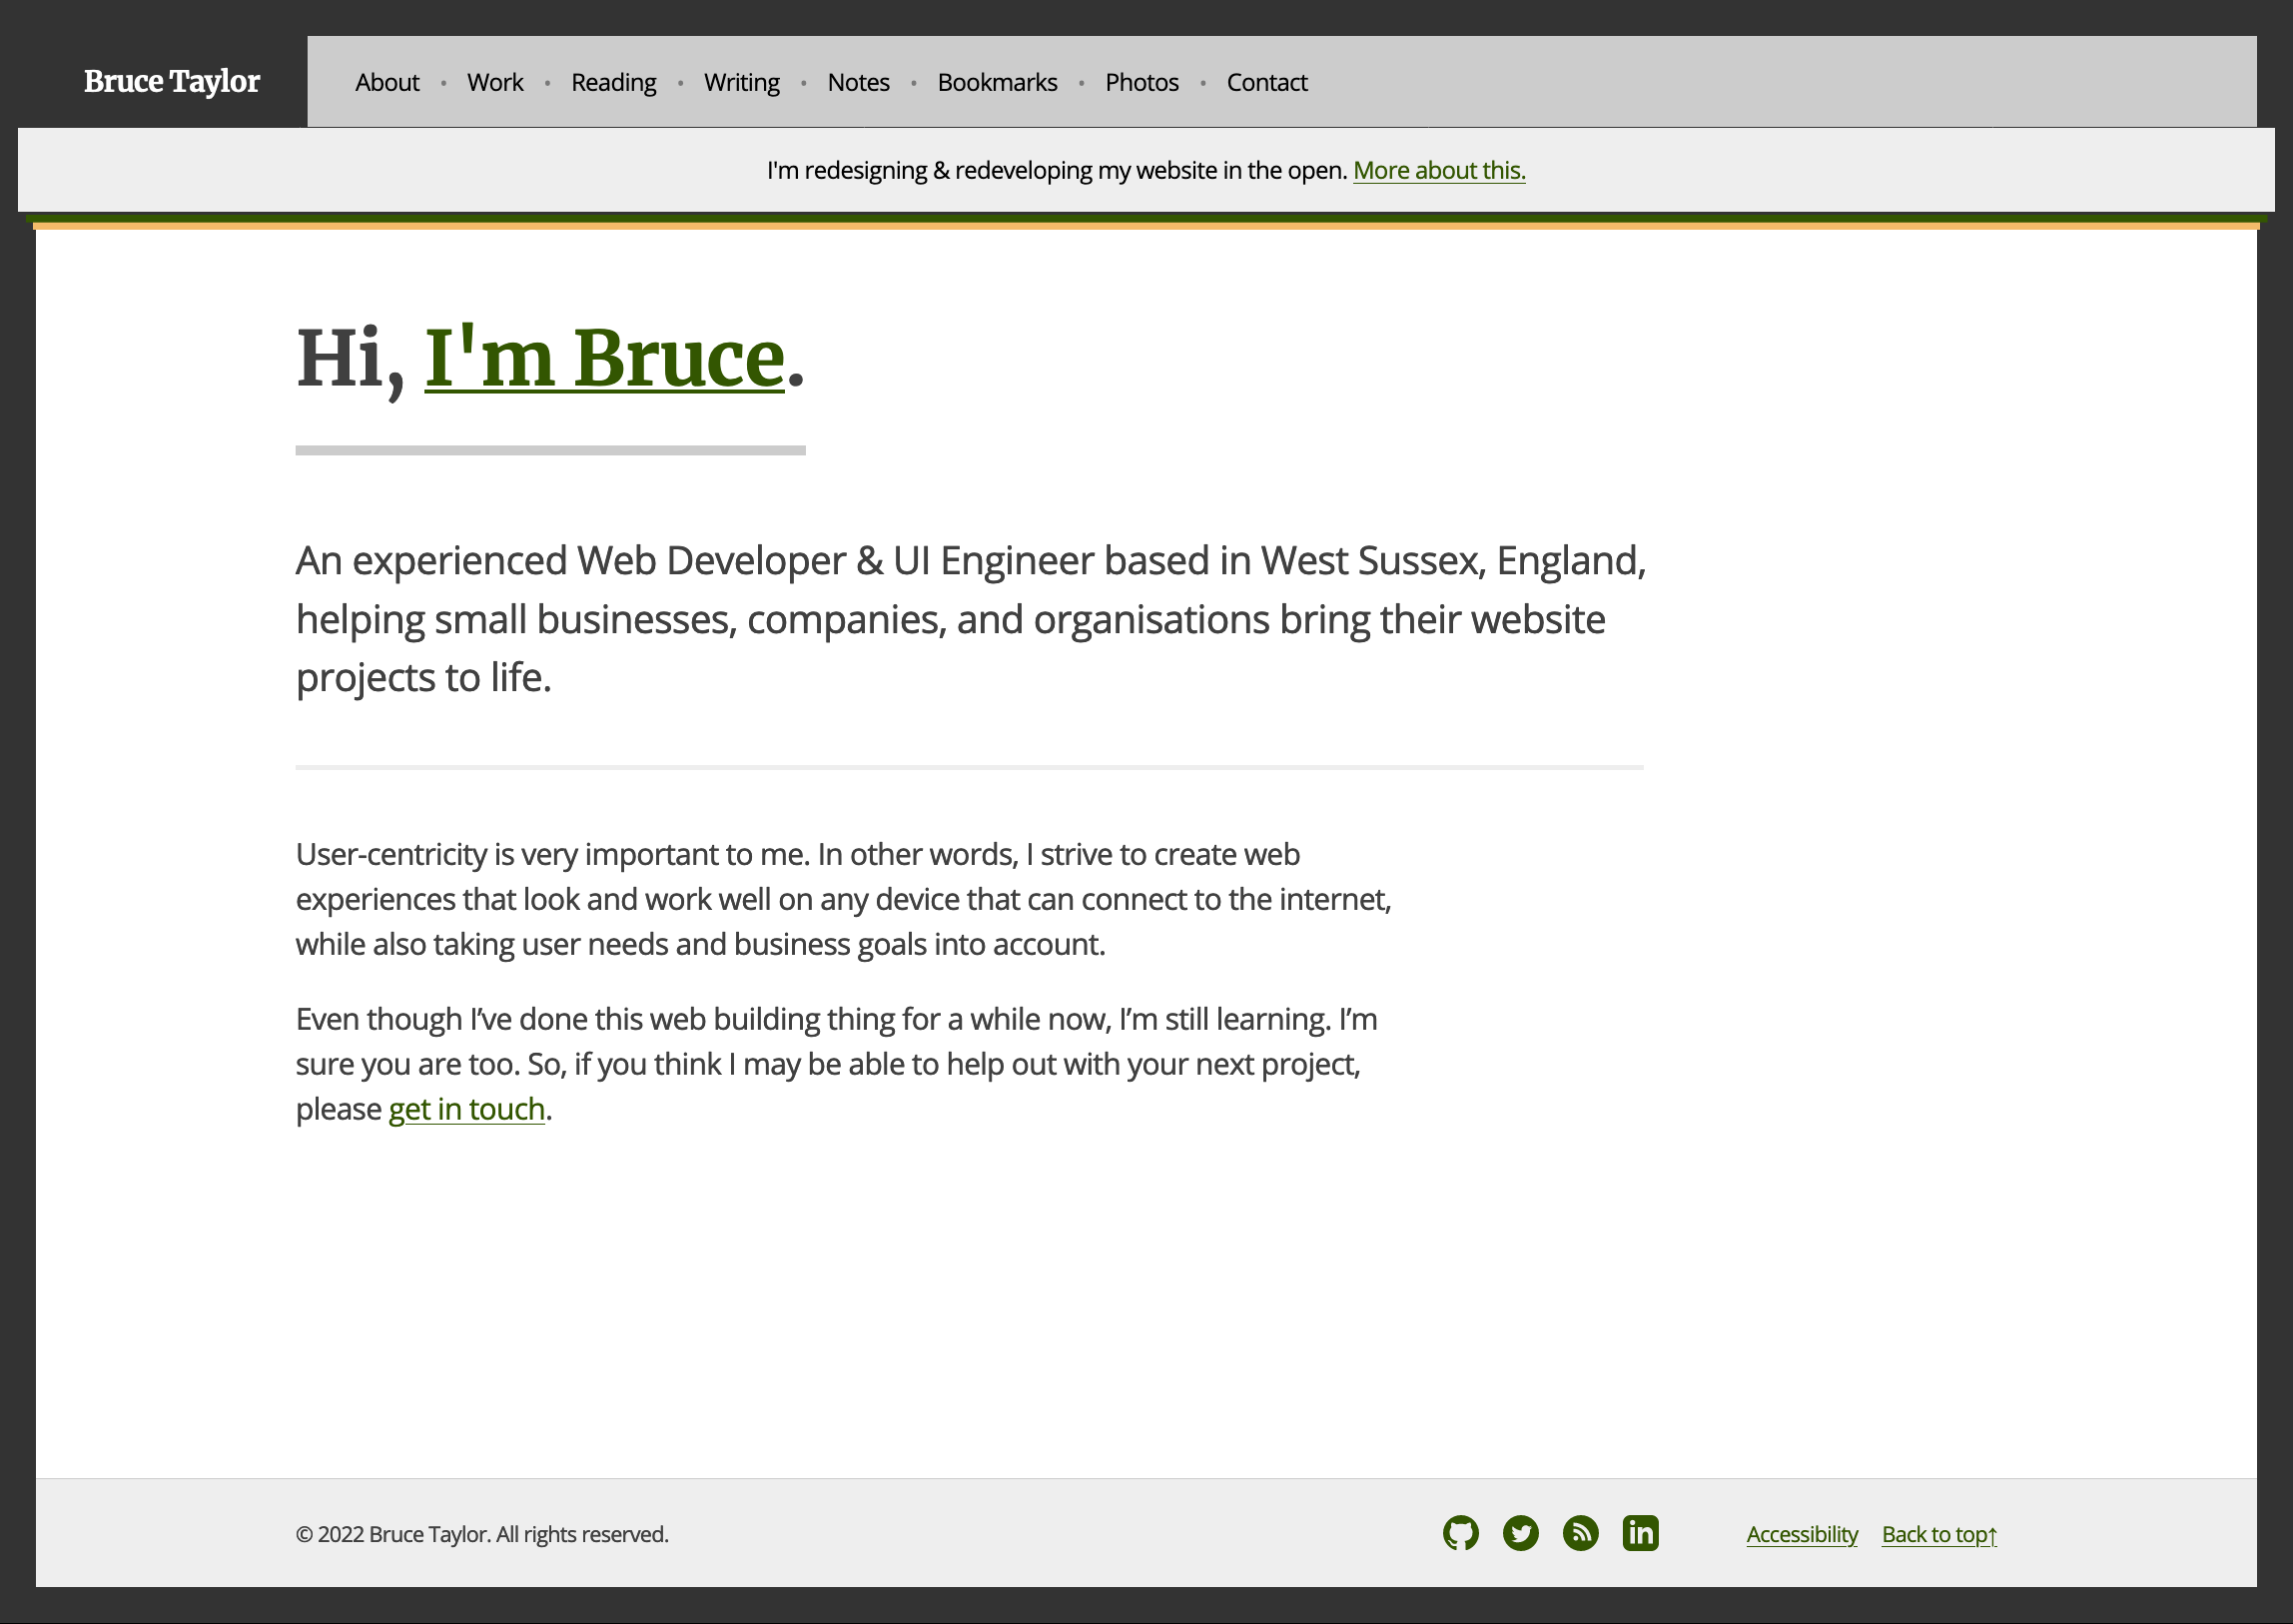Viewport: 2293px width, 1624px height.
Task: Click the copyright text in footer
Action: pyautogui.click(x=482, y=1534)
